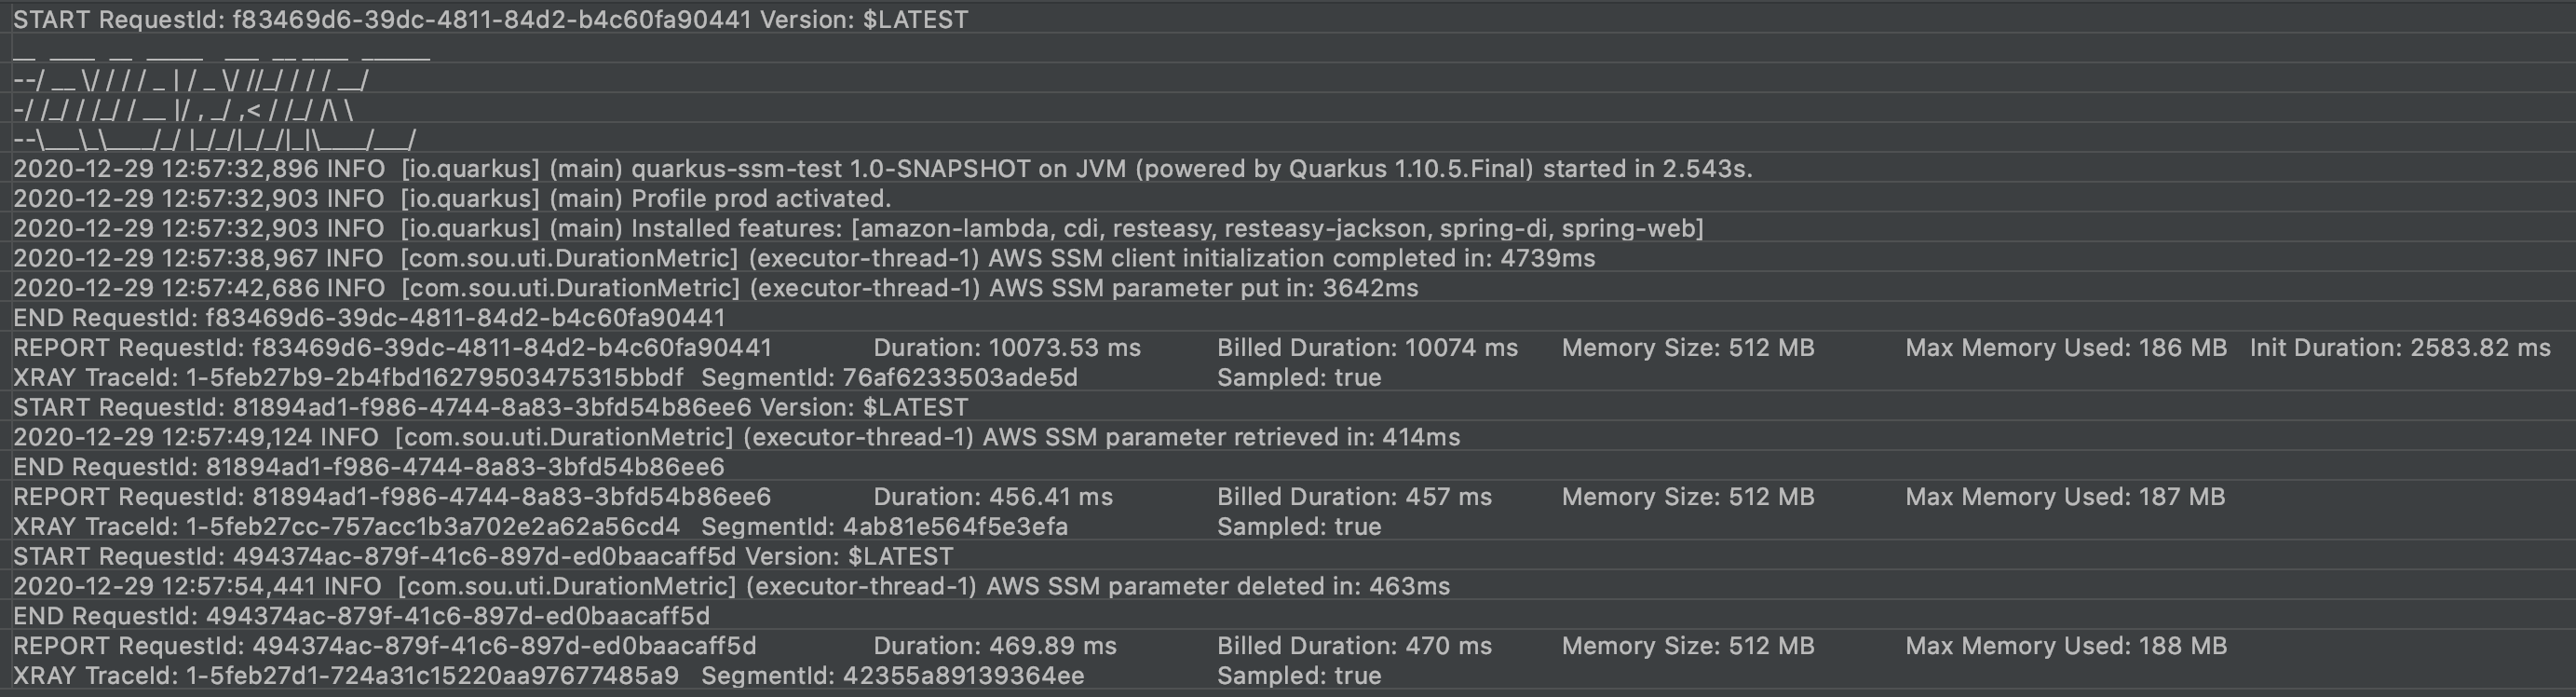Click the 'Duration: 10073.53 ms' value
This screenshot has height=697, width=2576.
[x=1007, y=348]
